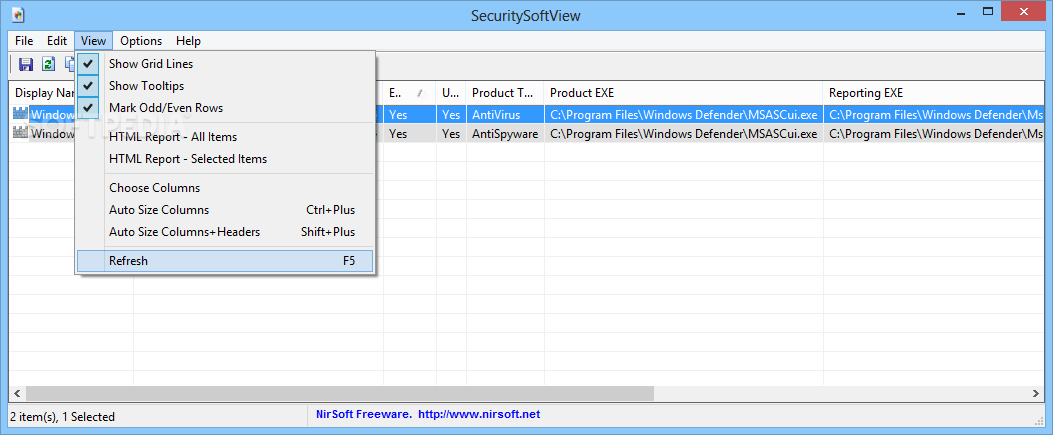
Task: Click Product EXE path in AntiVirus row
Action: [x=684, y=115]
